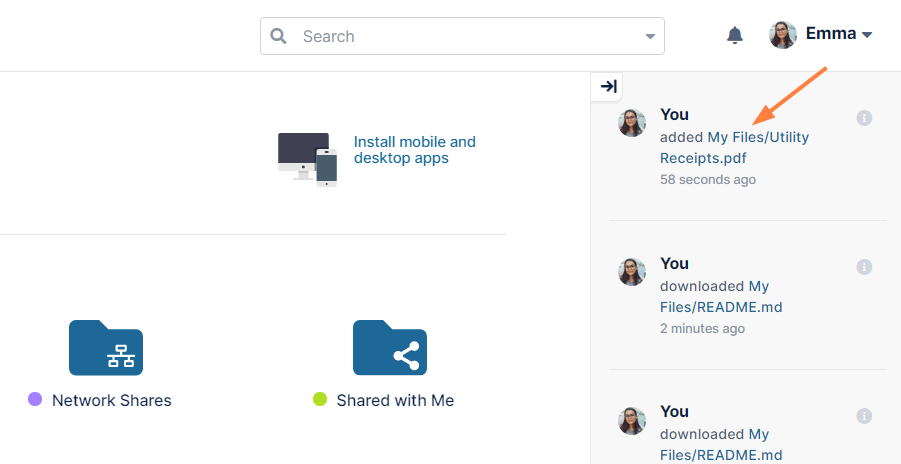Click the Network Shares label

(112, 400)
